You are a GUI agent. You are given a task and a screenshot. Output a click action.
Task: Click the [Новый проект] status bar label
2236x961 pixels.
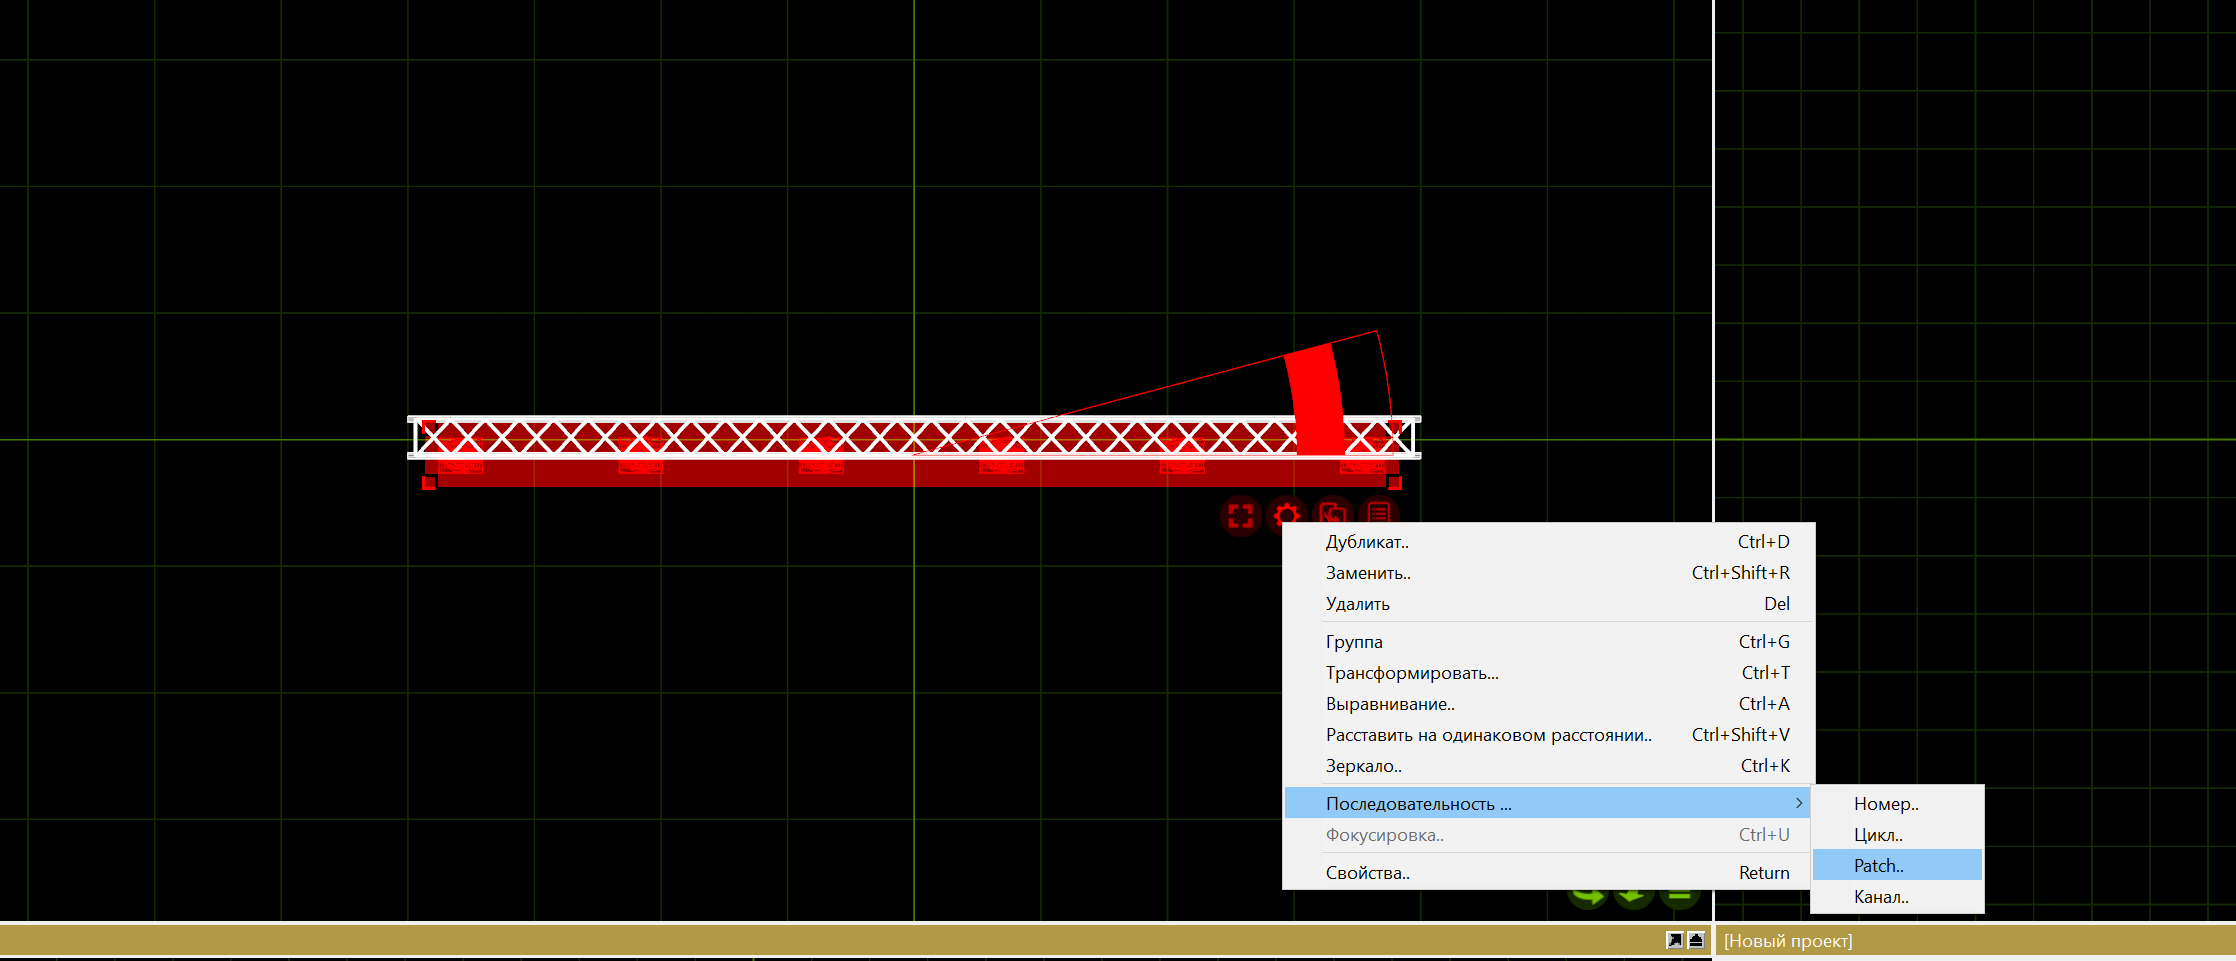pos(1788,941)
